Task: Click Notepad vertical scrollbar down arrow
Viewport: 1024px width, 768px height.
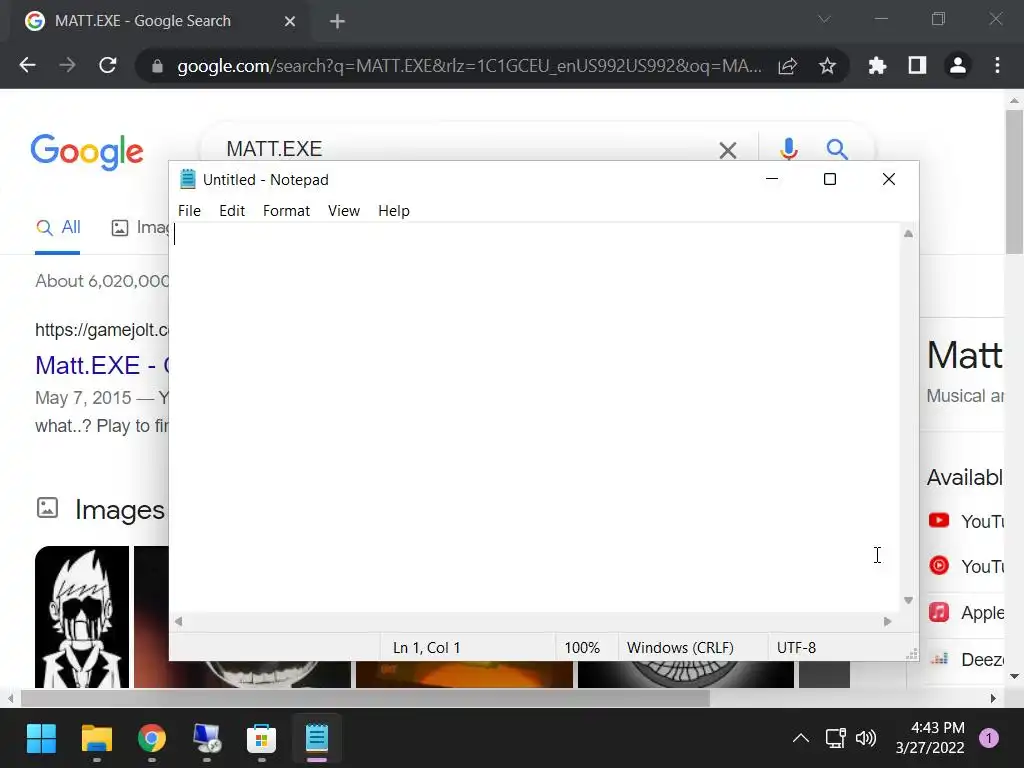Action: coord(908,600)
